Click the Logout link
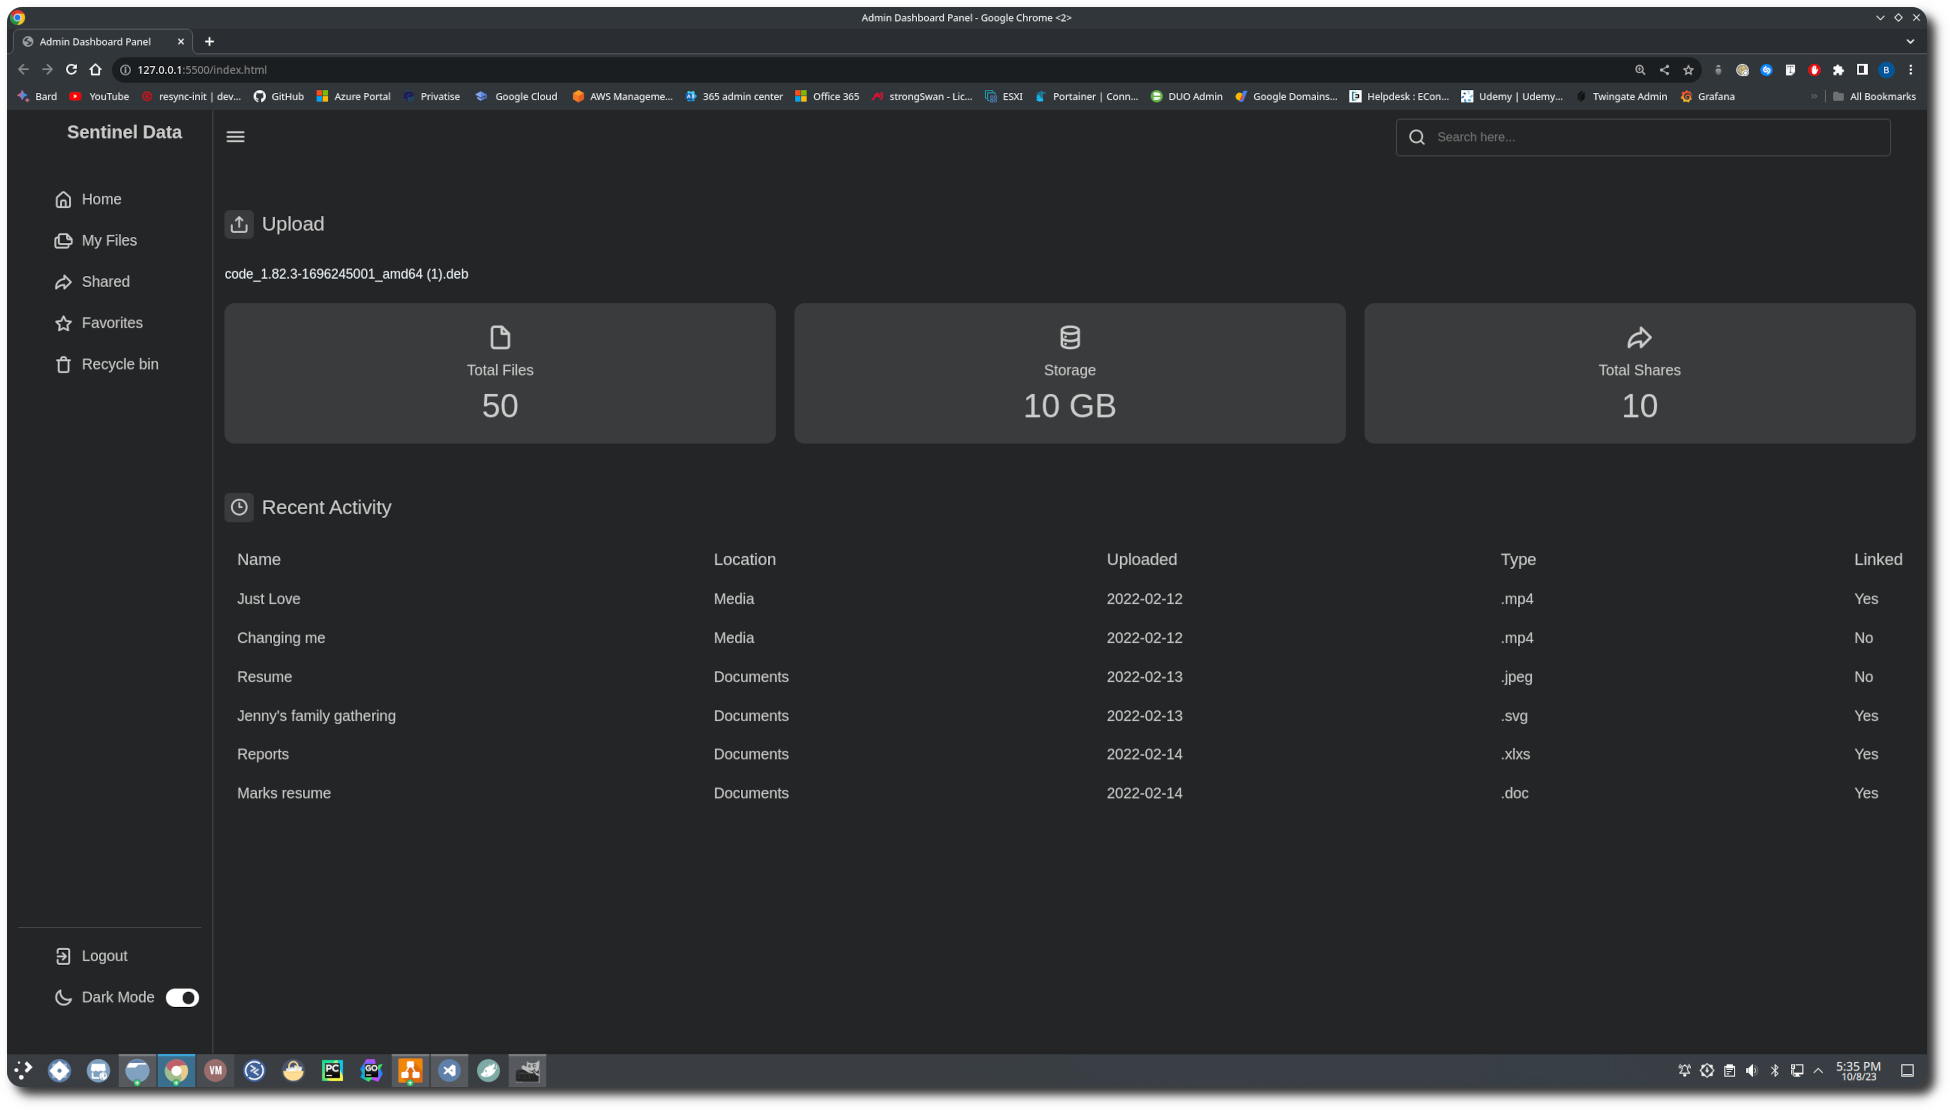This screenshot has width=1950, height=1110. (x=103, y=957)
